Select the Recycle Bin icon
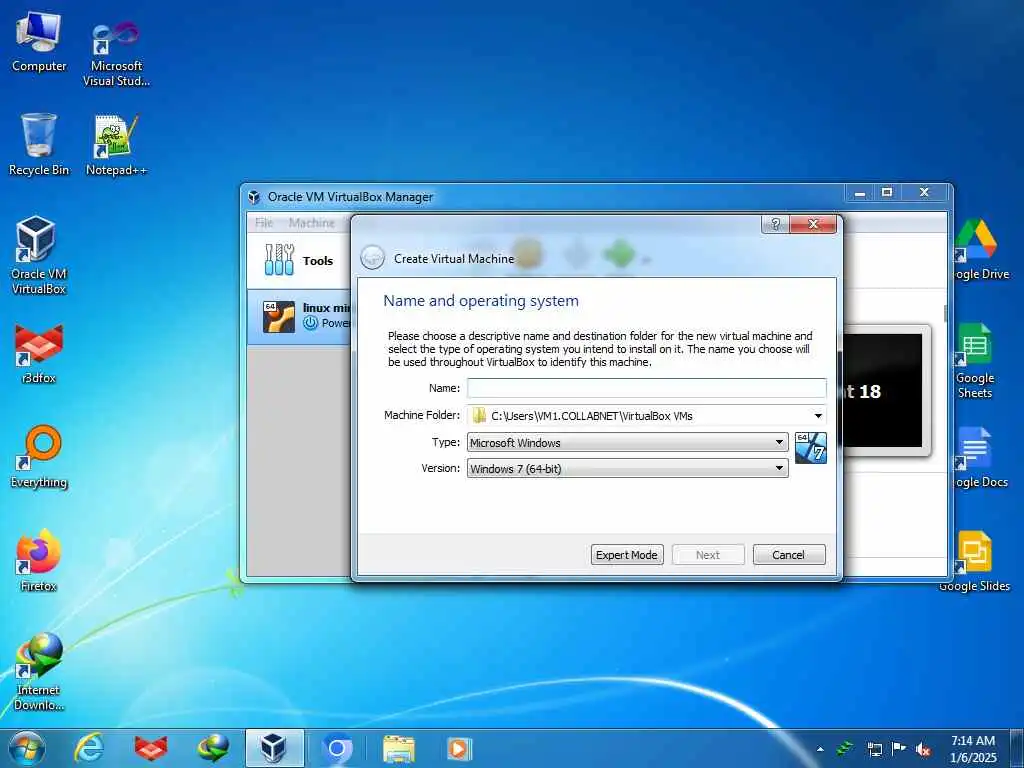The image size is (1024, 768). coord(39,144)
